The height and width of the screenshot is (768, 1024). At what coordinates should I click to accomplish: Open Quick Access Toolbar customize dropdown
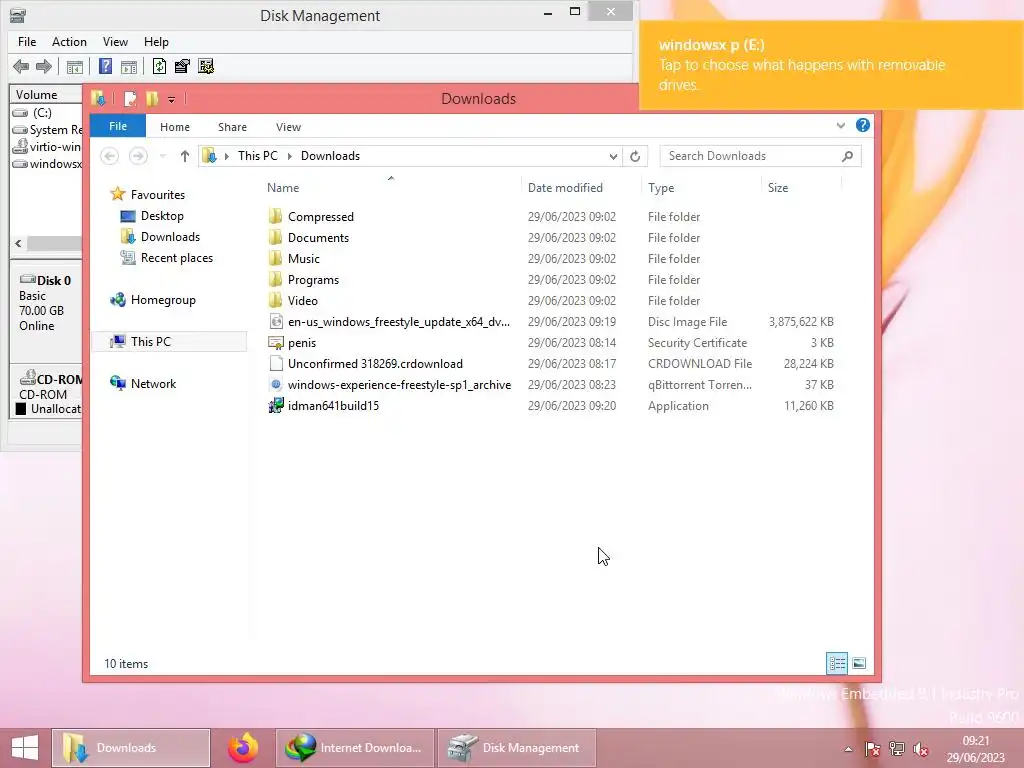171,99
